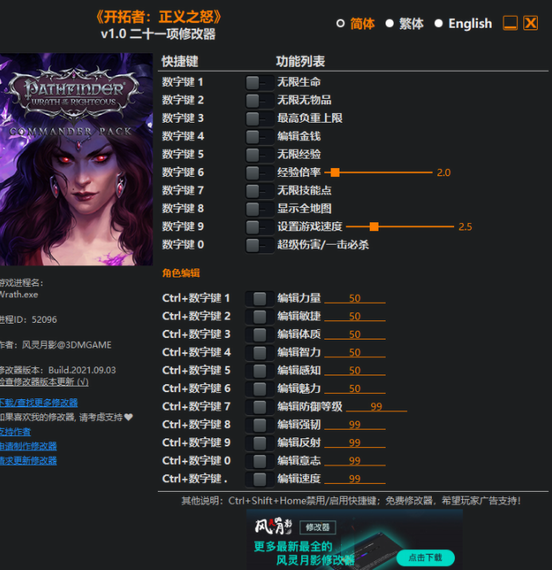Toggle 编辑敏捷 switch
The image size is (552, 570).
(x=260, y=317)
